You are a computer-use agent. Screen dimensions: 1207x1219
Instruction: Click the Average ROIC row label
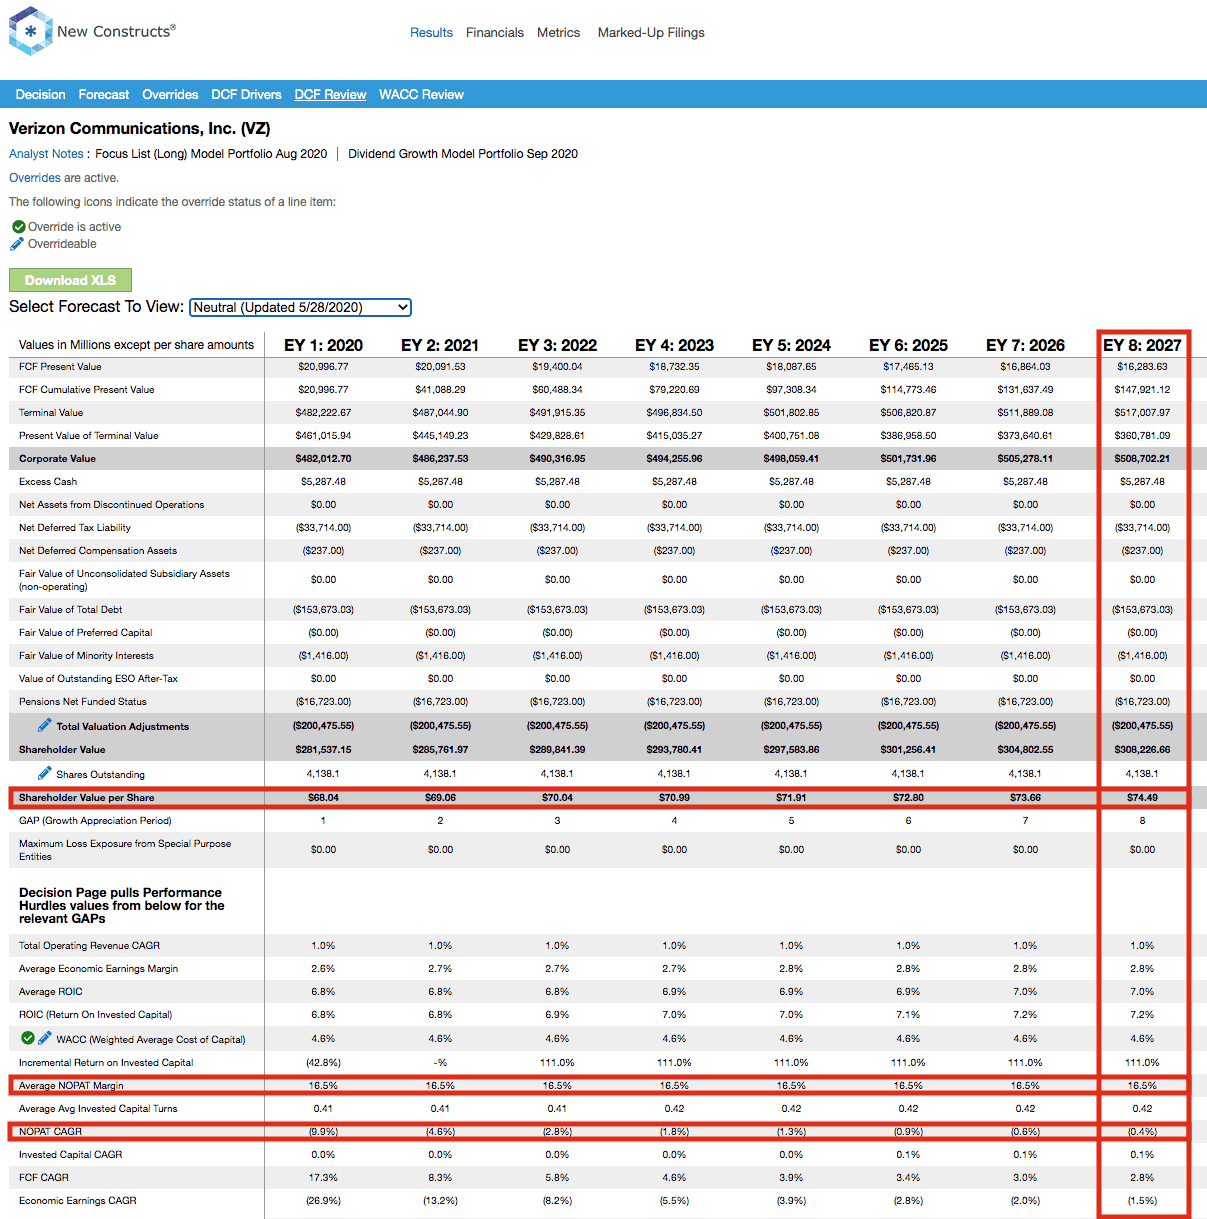[x=51, y=992]
